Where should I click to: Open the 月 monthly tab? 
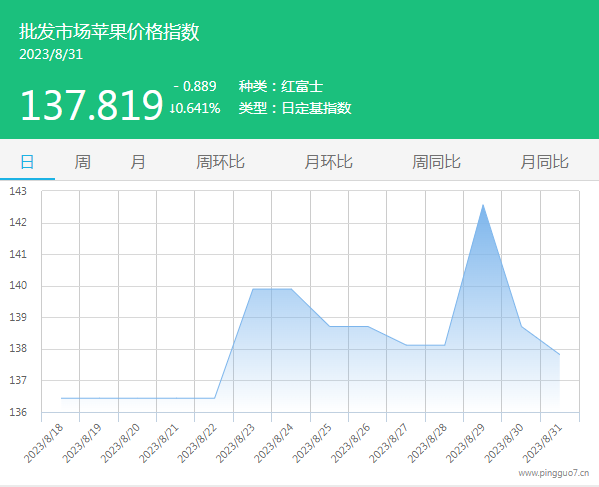coord(138,162)
